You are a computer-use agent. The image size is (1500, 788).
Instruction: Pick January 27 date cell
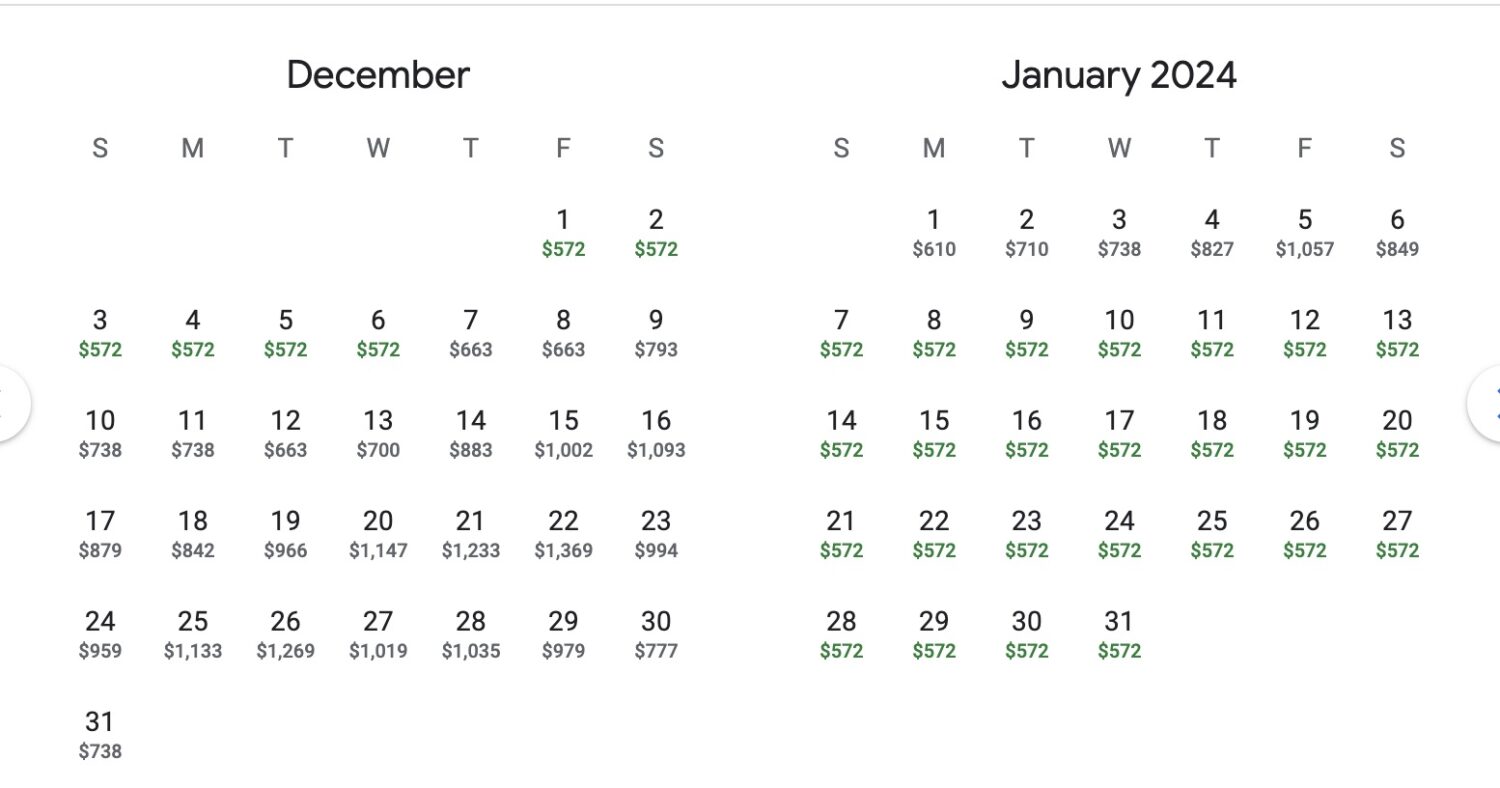1397,534
